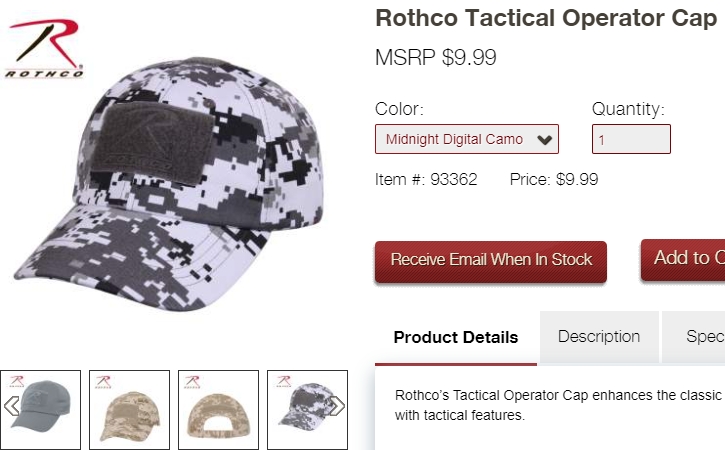Open the Description tab
Viewport: 725px width, 450px height.
point(599,336)
